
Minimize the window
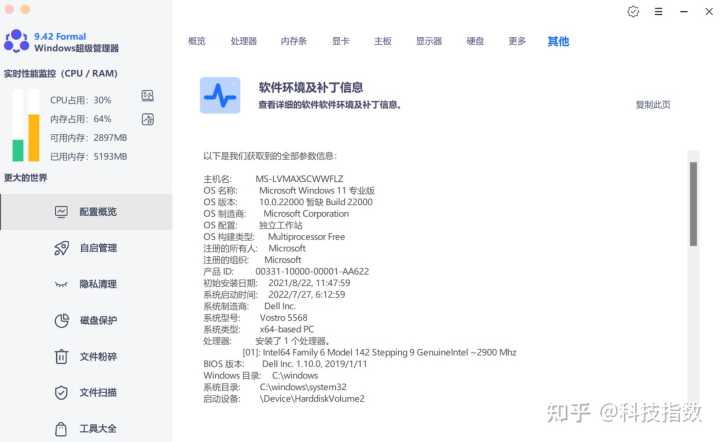[x=684, y=11]
